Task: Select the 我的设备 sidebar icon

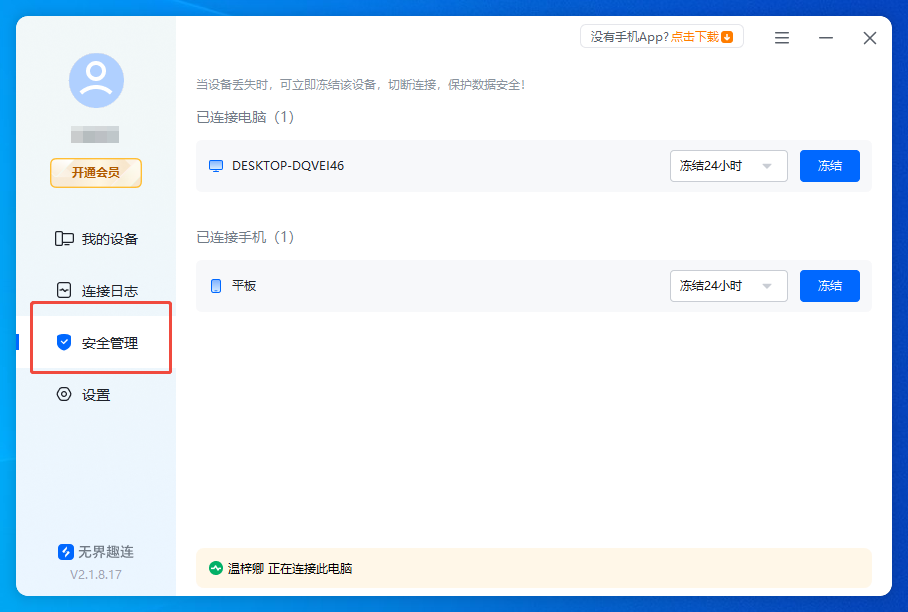Action: coord(64,238)
